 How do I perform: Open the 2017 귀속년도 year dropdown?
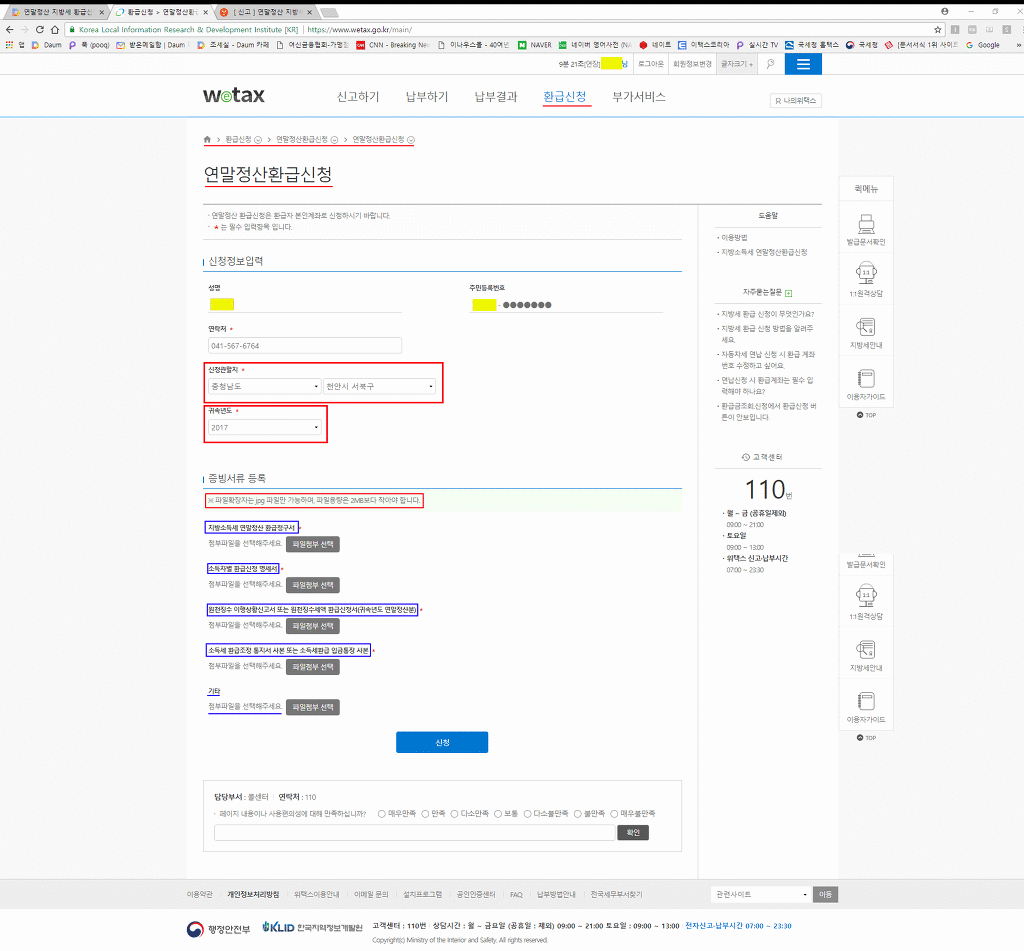point(264,427)
